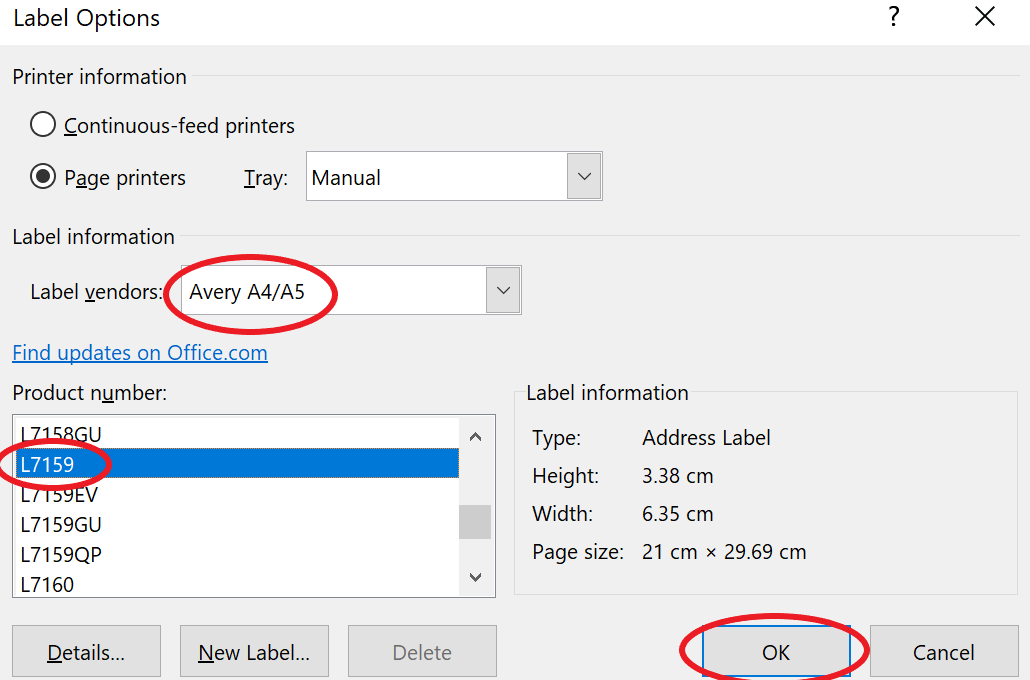Expand the Label vendors dropdown
This screenshot has height=680, width=1030.
[503, 291]
